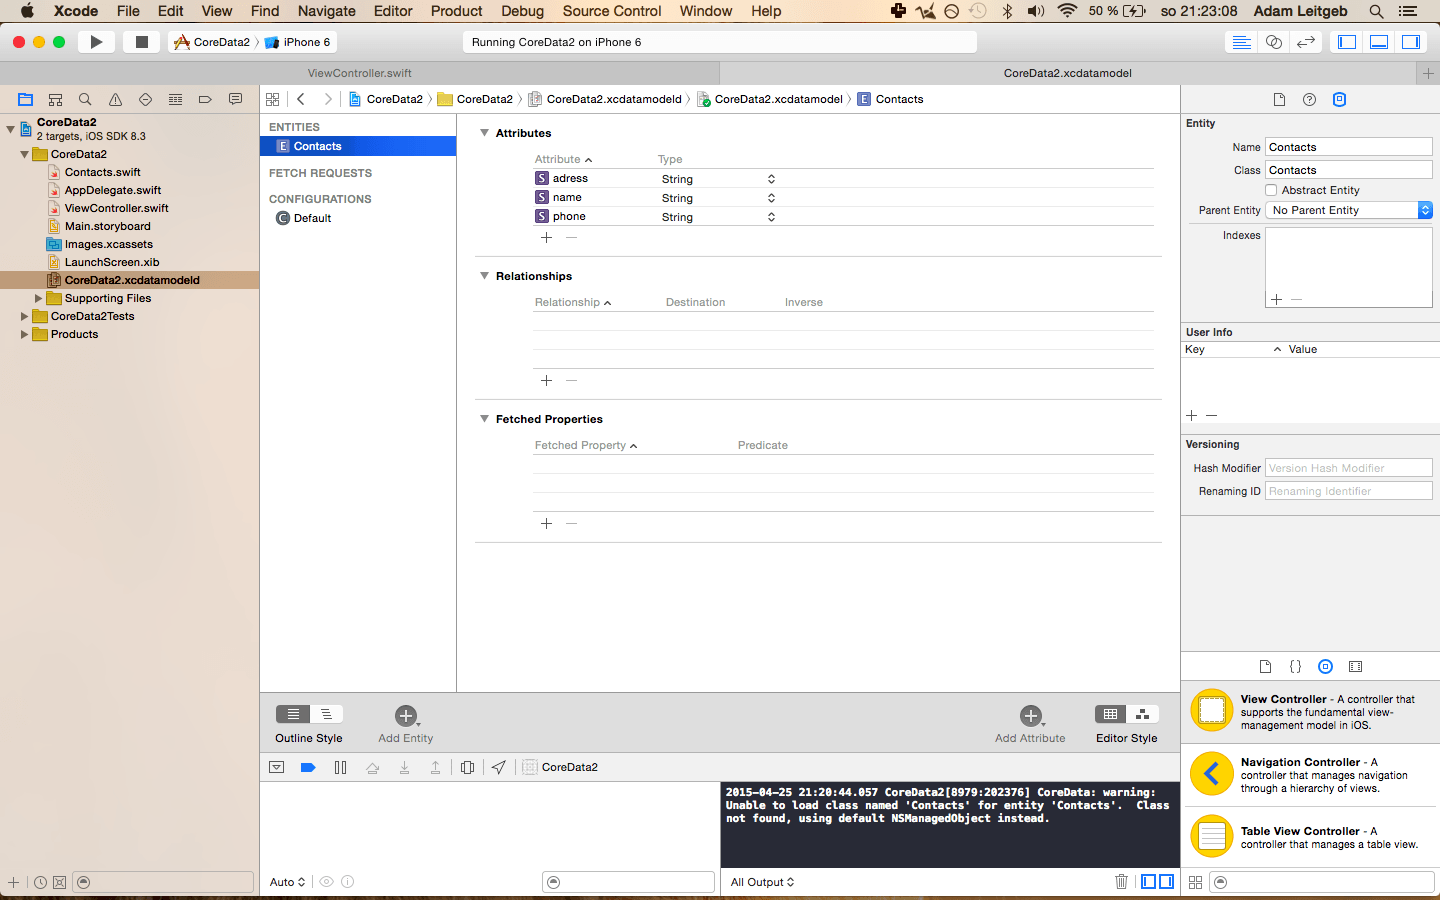Screen dimensions: 1440x900
Task: Show the Project navigator
Action: [x=25, y=99]
